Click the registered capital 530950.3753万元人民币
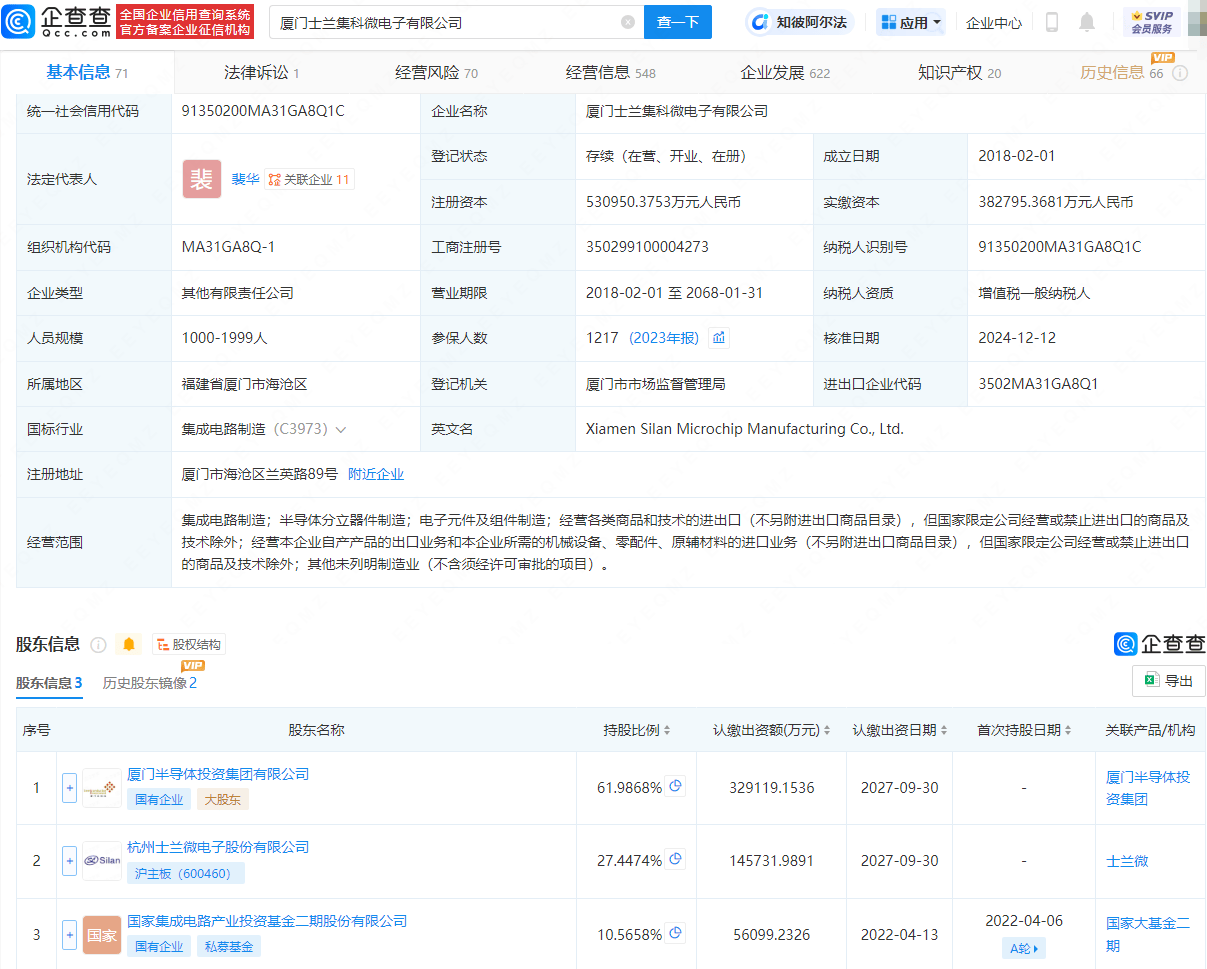Viewport: 1207px width, 969px height. (664, 202)
